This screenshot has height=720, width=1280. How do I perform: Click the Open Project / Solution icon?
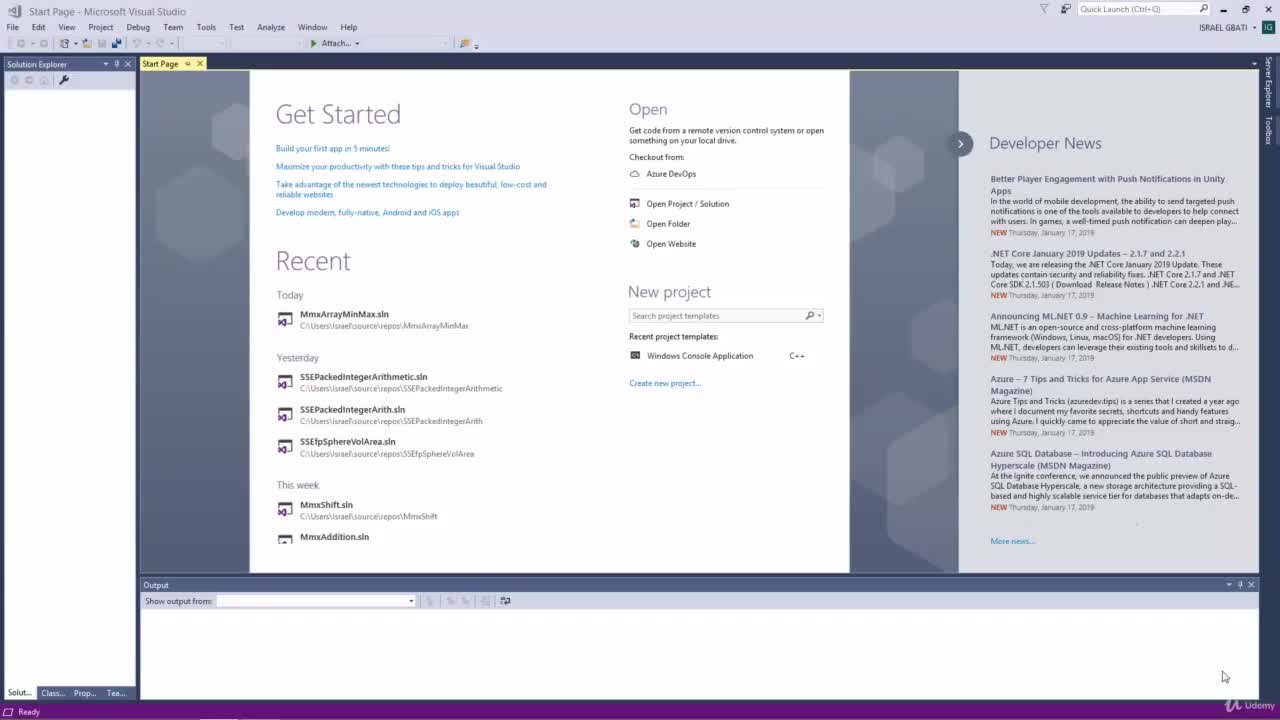[634, 204]
